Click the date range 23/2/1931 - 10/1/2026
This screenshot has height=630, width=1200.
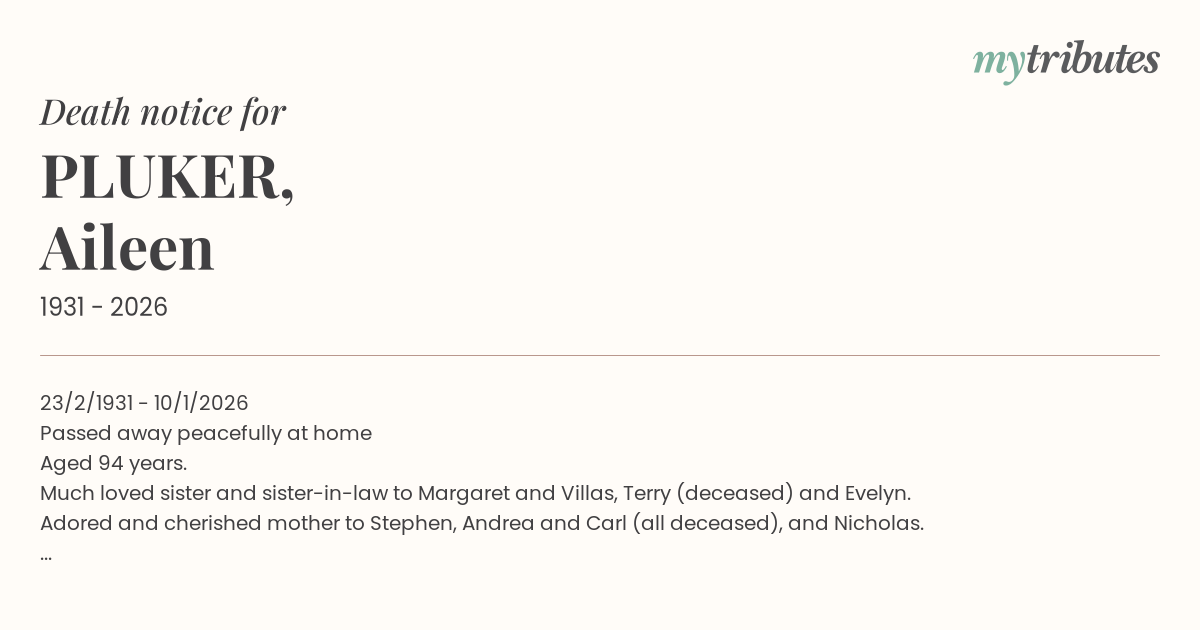pos(144,403)
